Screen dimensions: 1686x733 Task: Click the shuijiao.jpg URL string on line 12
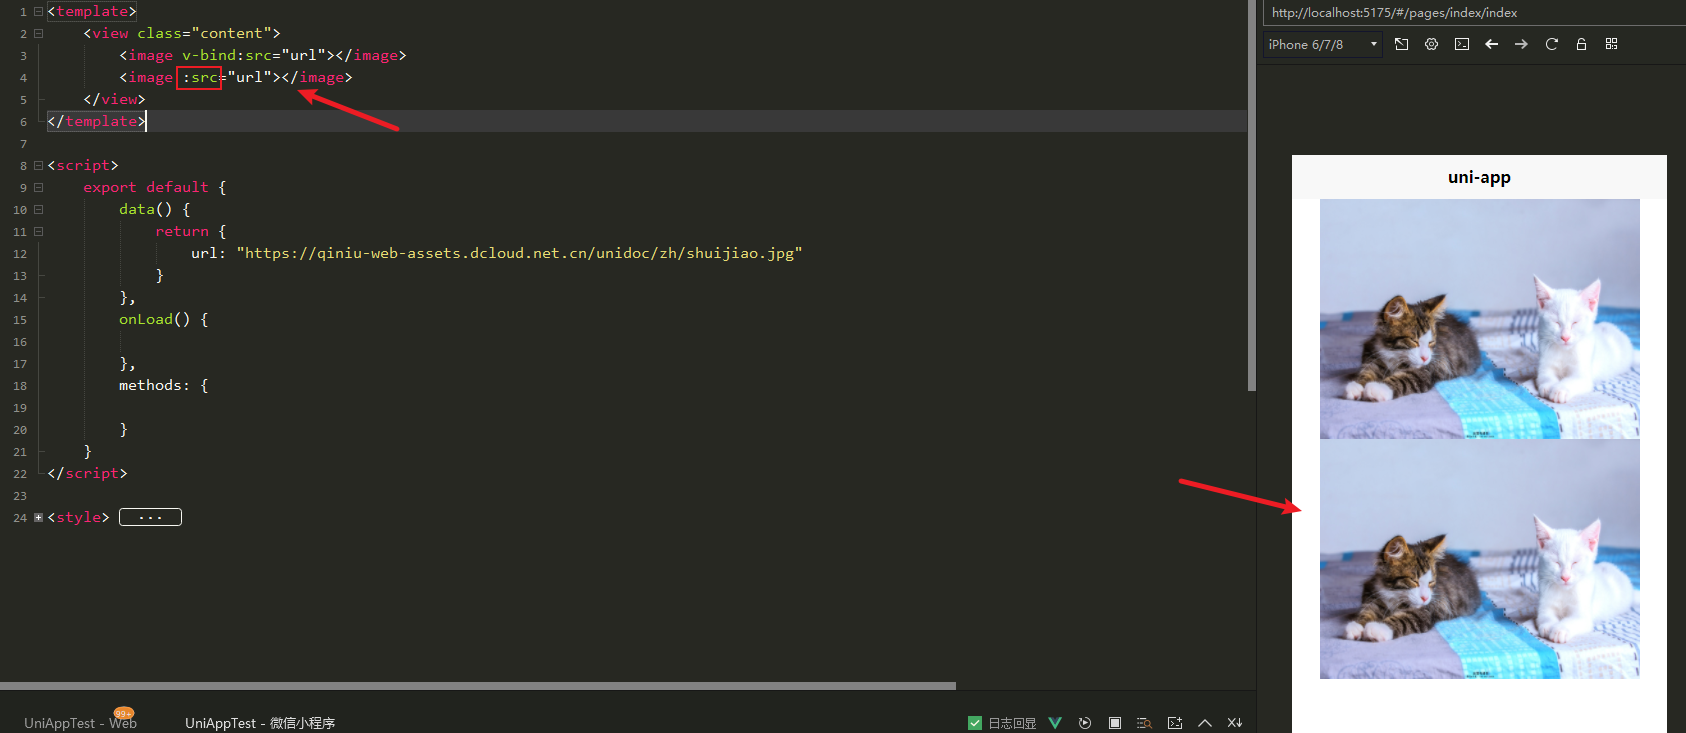point(519,253)
